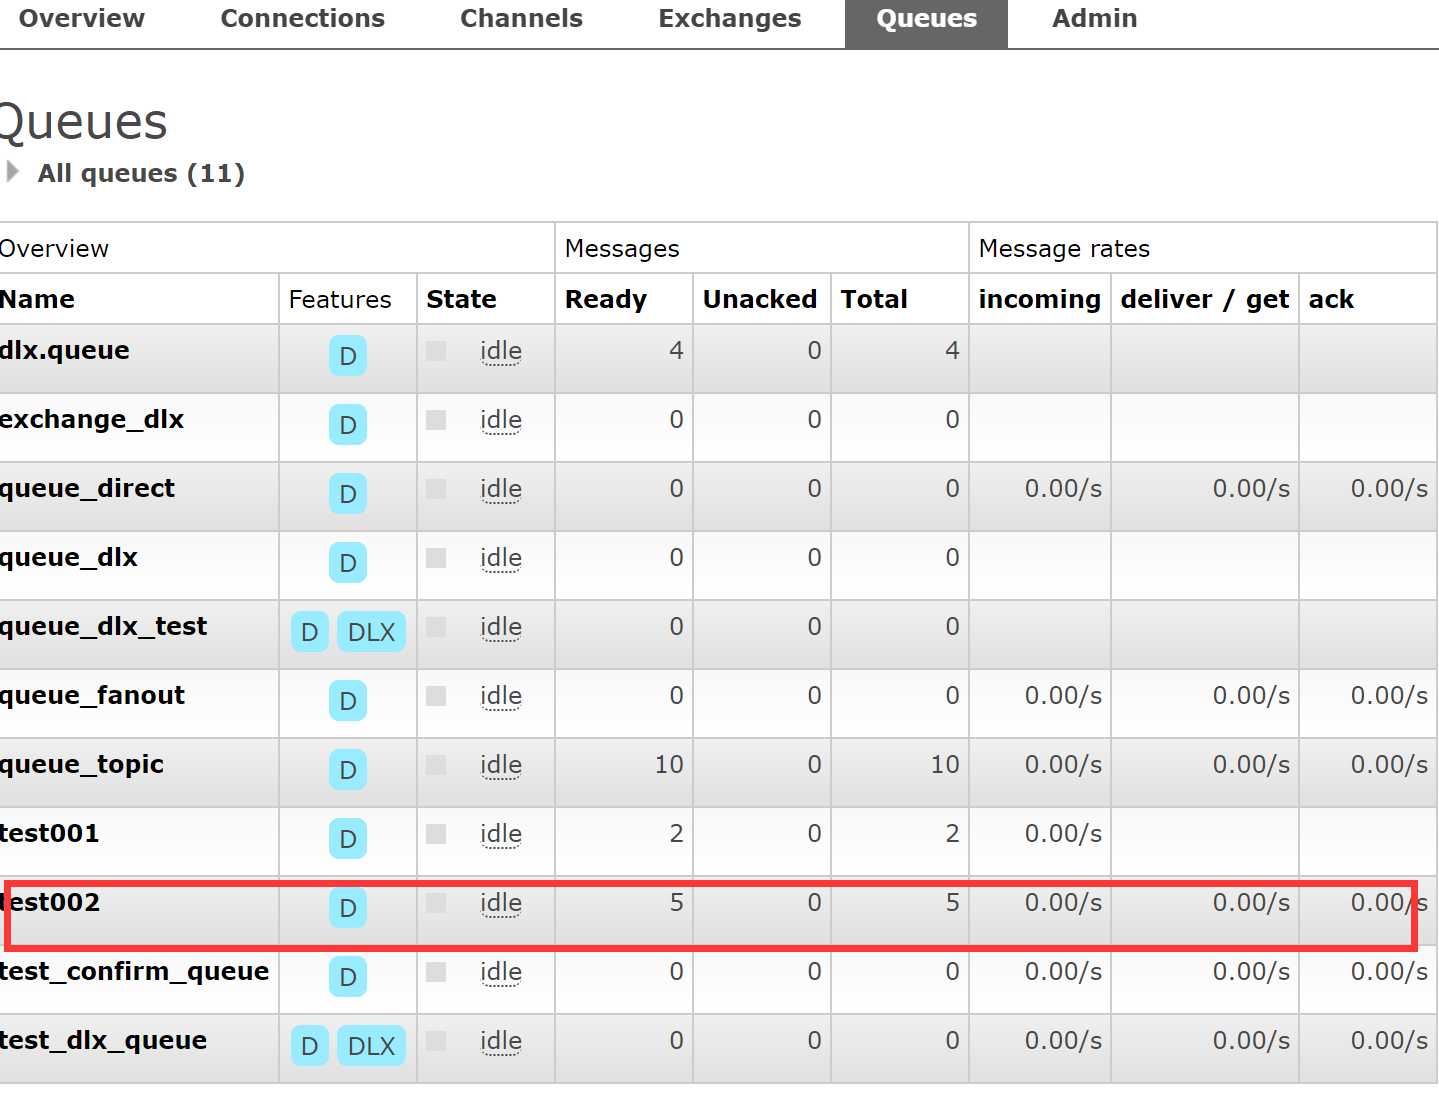
Task: Click the DLX badge for test_dlx_queue
Action: (x=371, y=1046)
